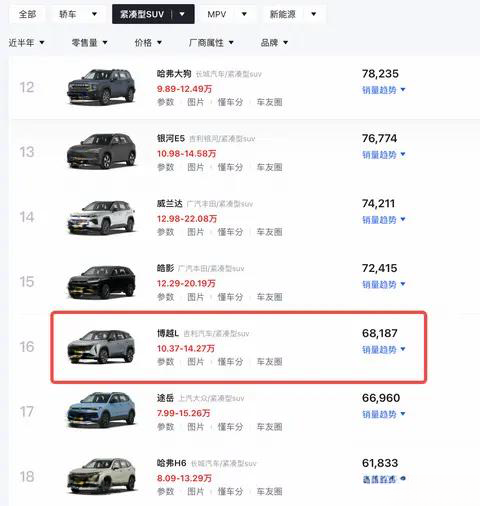Expand 销量趋势 for 博越L

pyautogui.click(x=384, y=349)
